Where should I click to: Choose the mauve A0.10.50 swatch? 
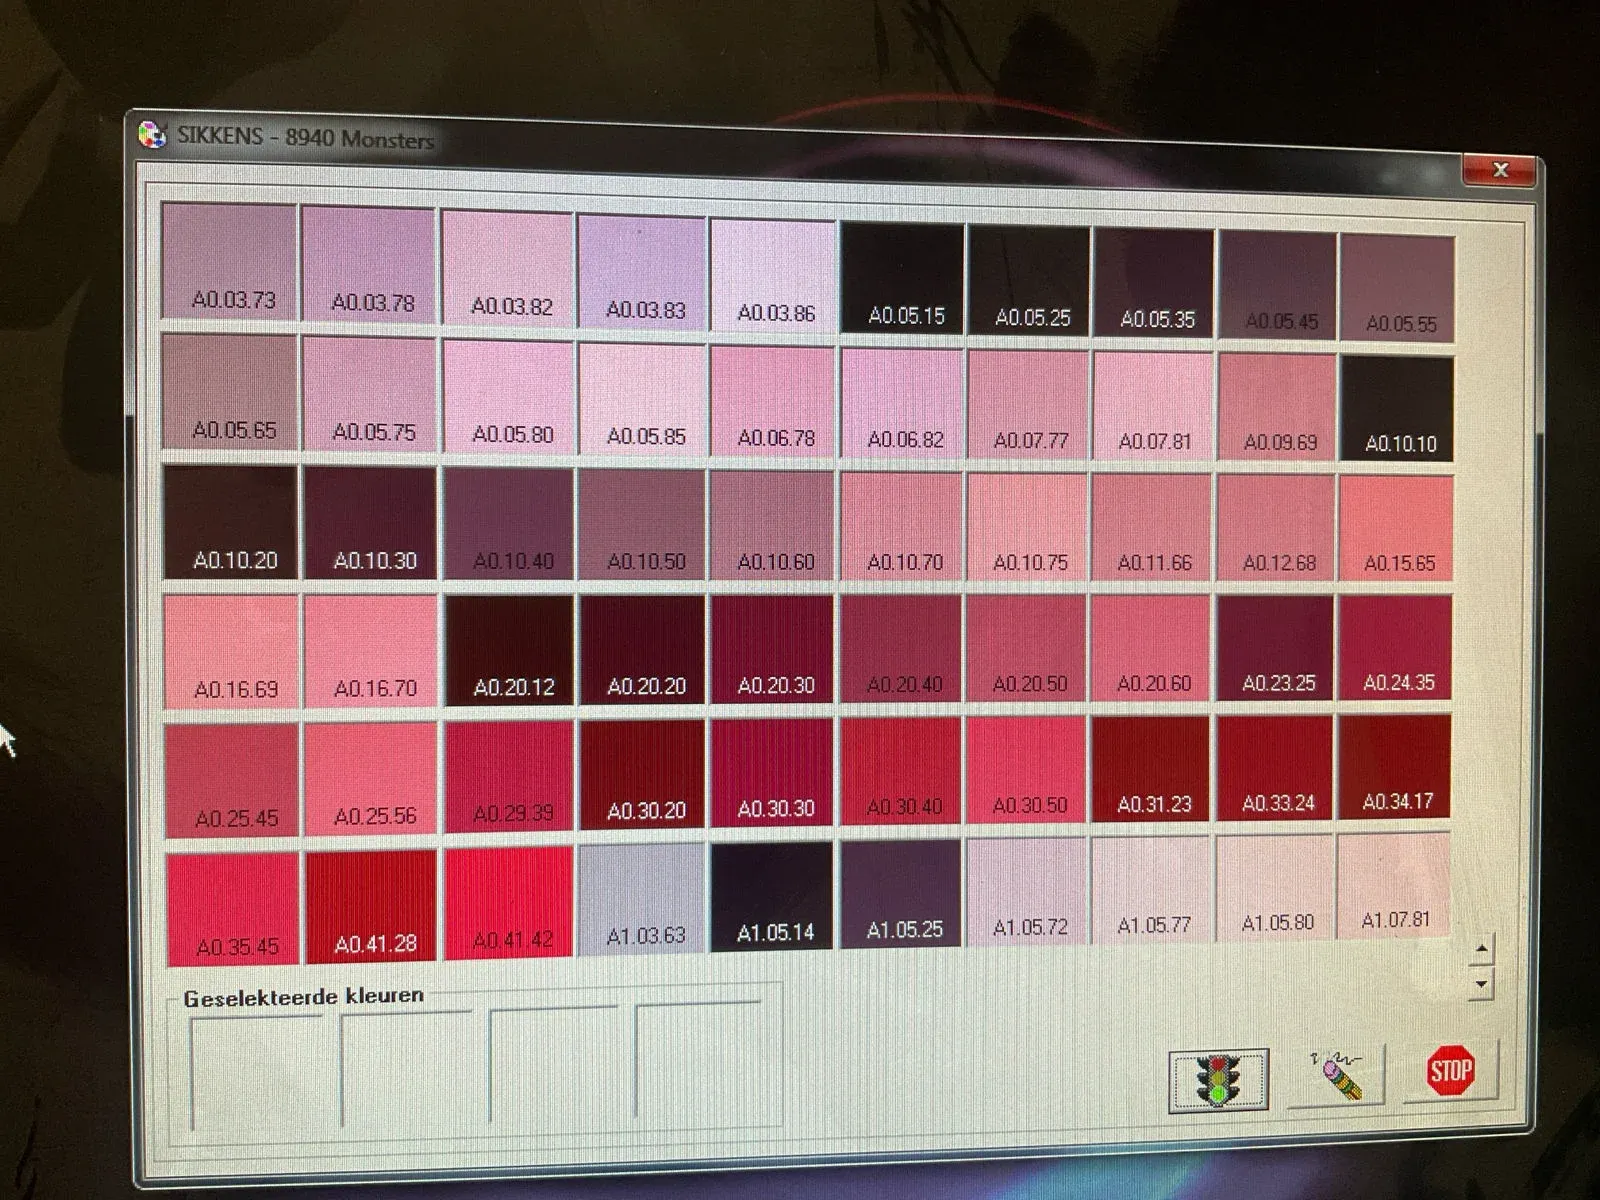643,525
